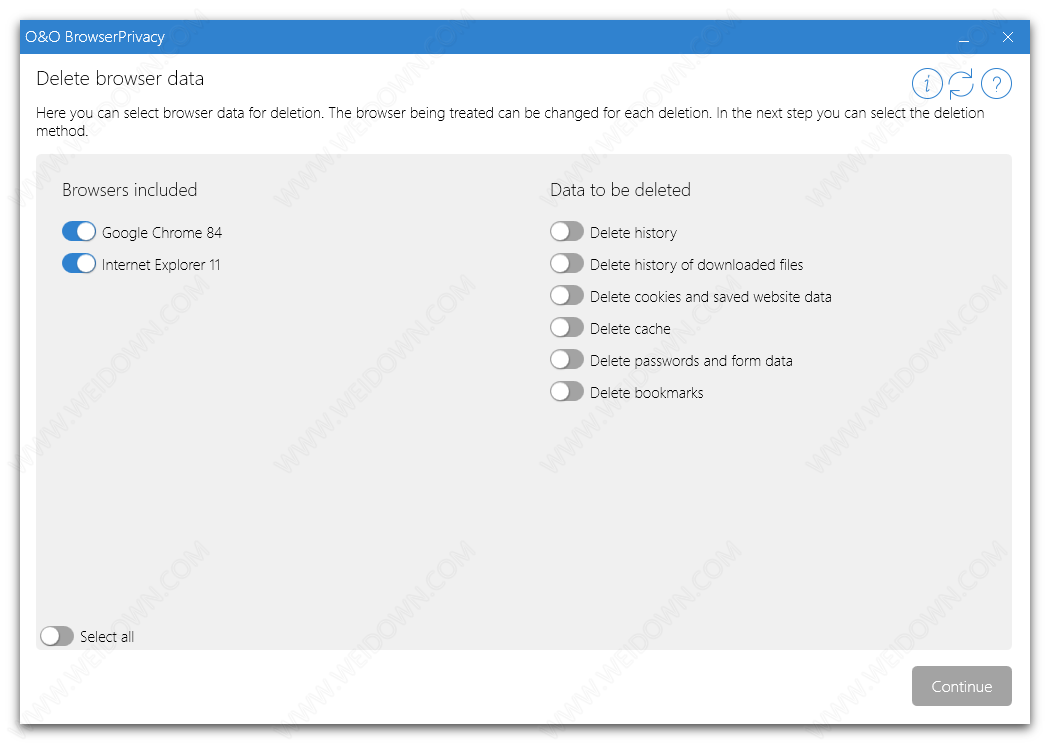Open help via question mark icon
The width and height of the screenshot is (1050, 744).
tap(996, 84)
